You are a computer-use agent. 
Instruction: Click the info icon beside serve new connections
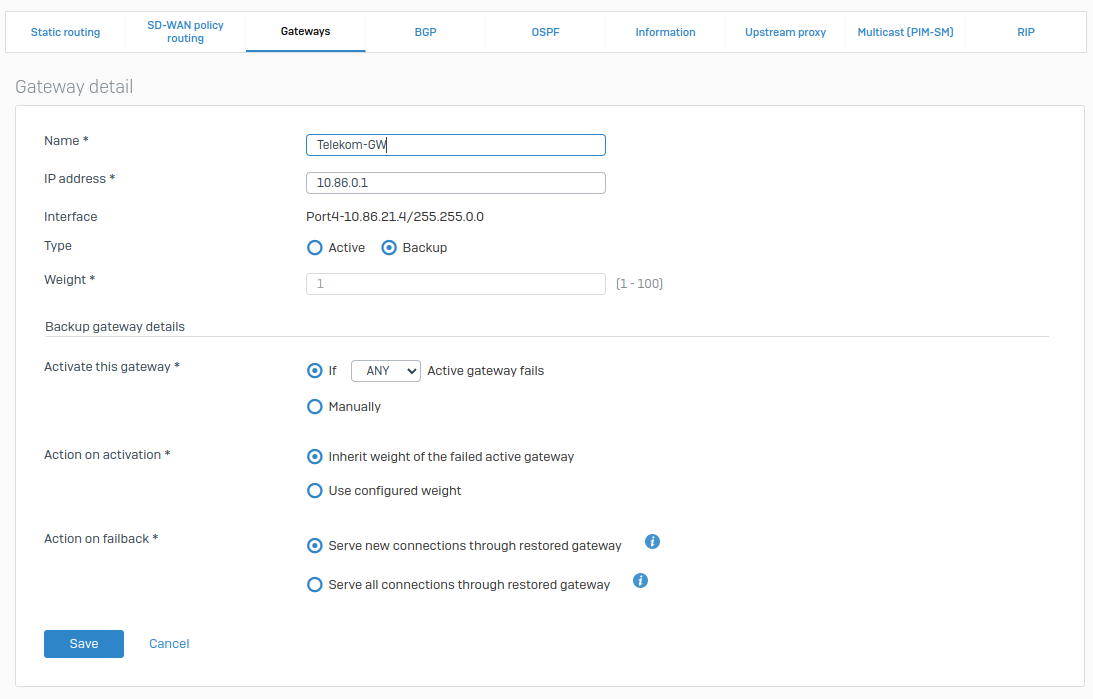652,541
